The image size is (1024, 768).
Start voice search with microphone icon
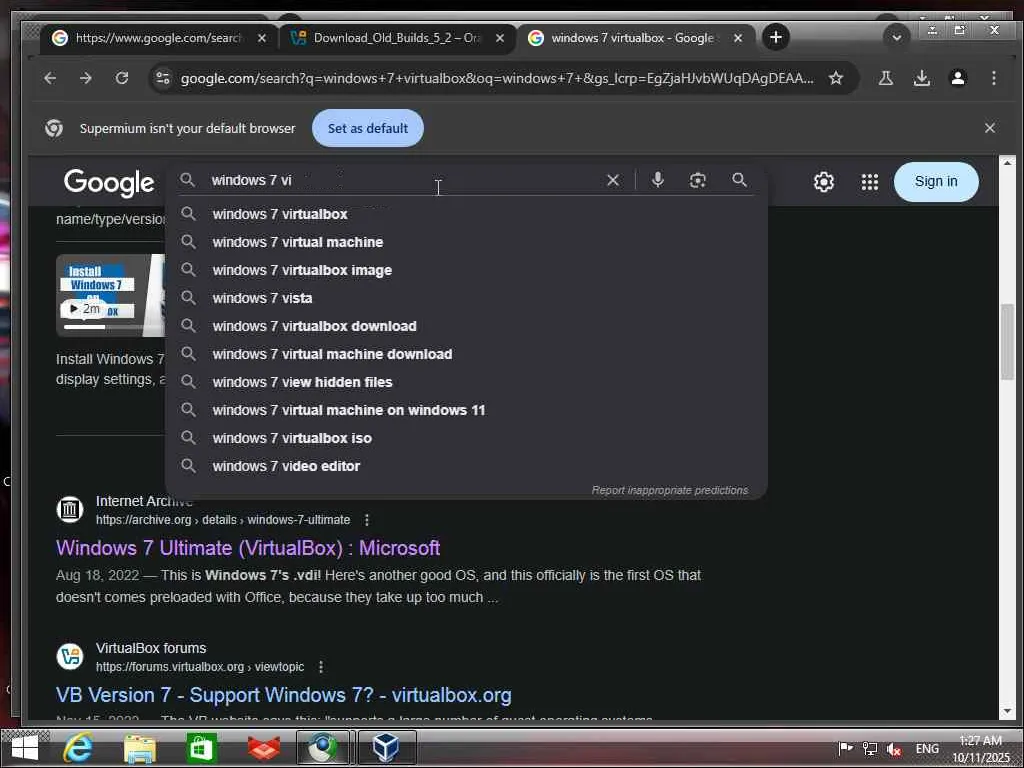[x=658, y=180]
